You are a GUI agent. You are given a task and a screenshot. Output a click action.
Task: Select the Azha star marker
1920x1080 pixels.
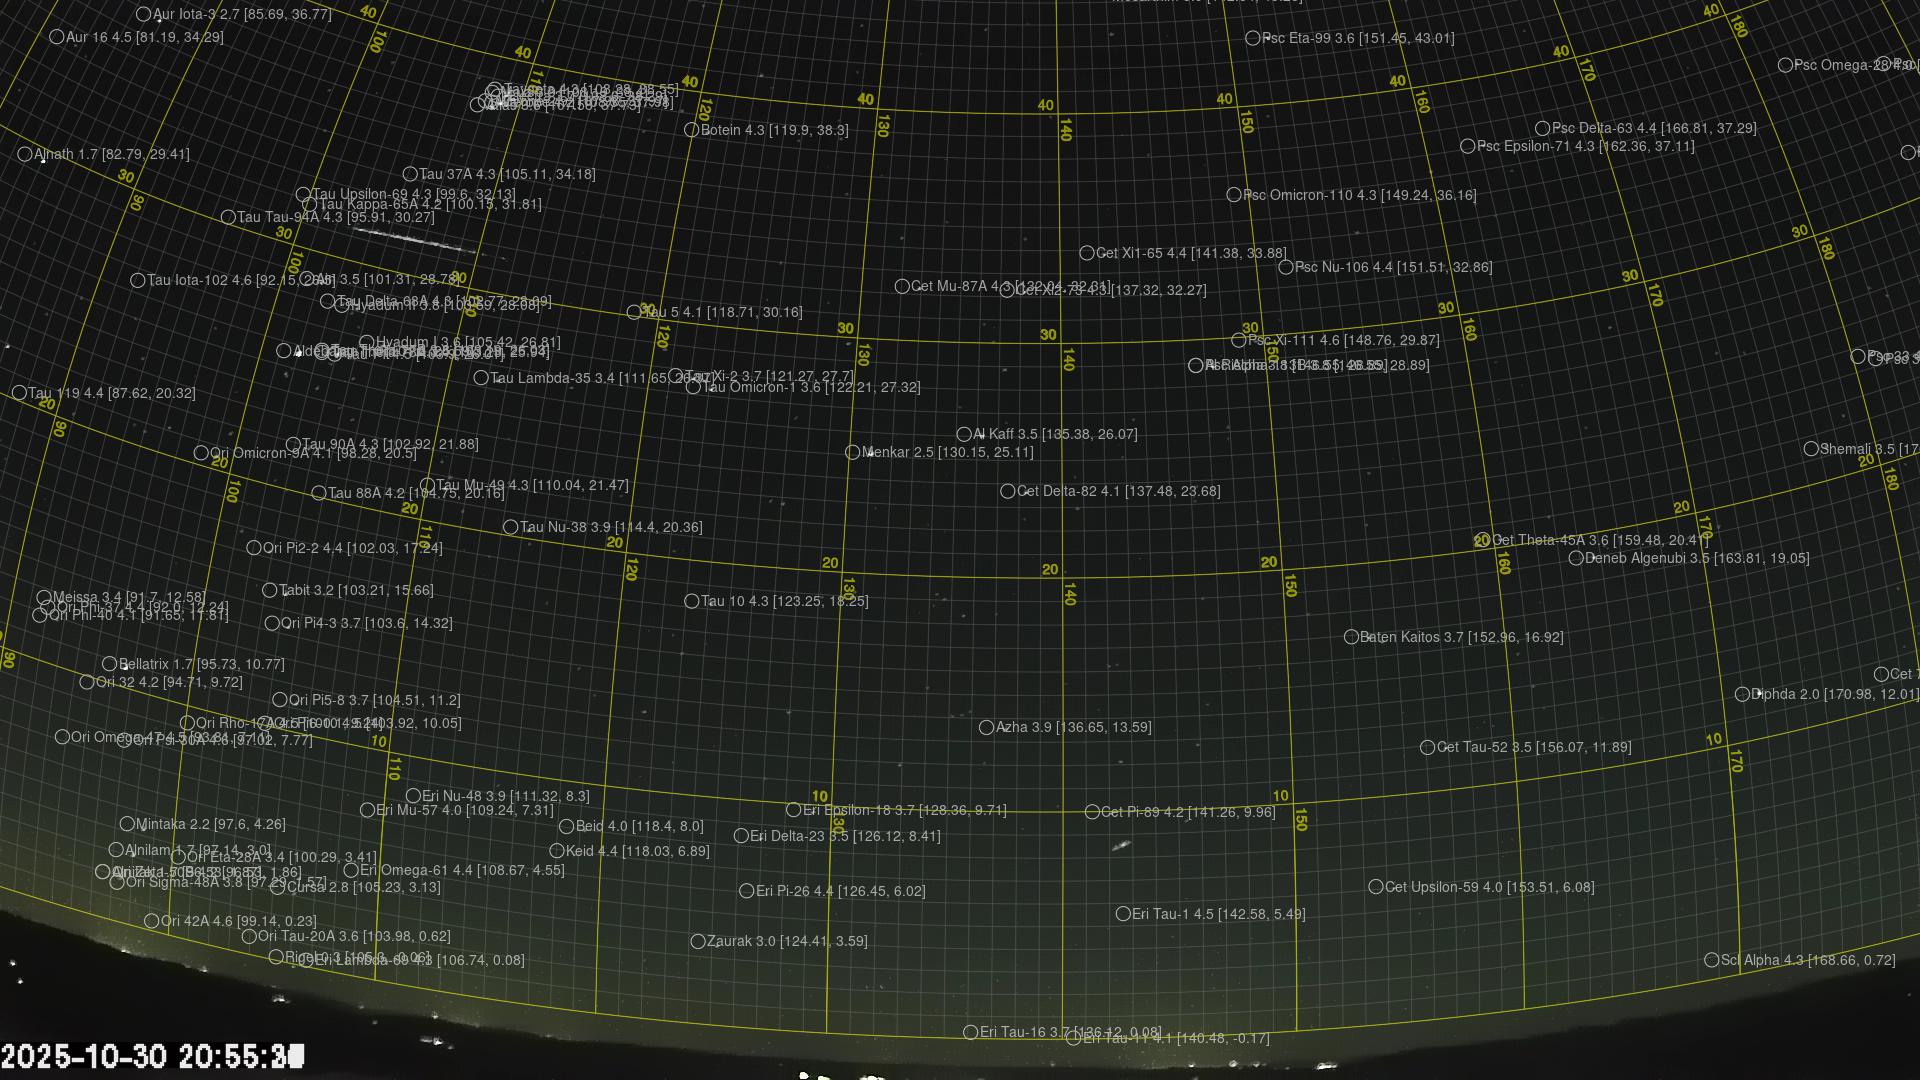pyautogui.click(x=986, y=727)
